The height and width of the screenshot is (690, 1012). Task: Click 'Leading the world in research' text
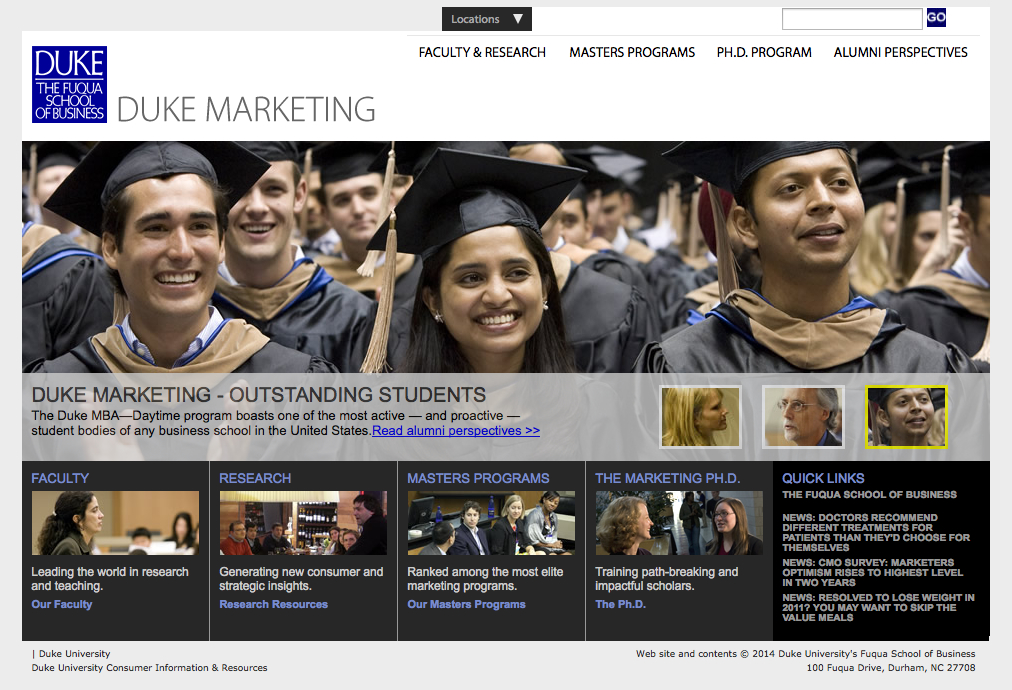pyautogui.click(x=110, y=579)
